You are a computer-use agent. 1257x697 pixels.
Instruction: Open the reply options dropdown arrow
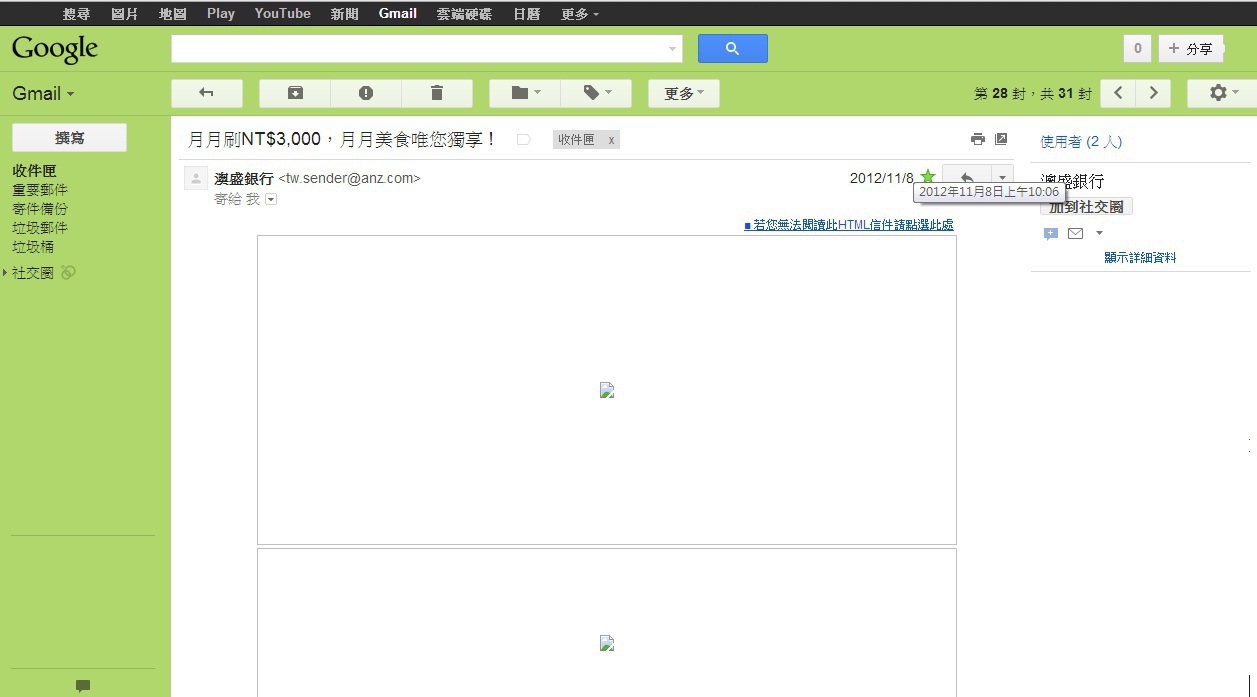[x=1002, y=177]
